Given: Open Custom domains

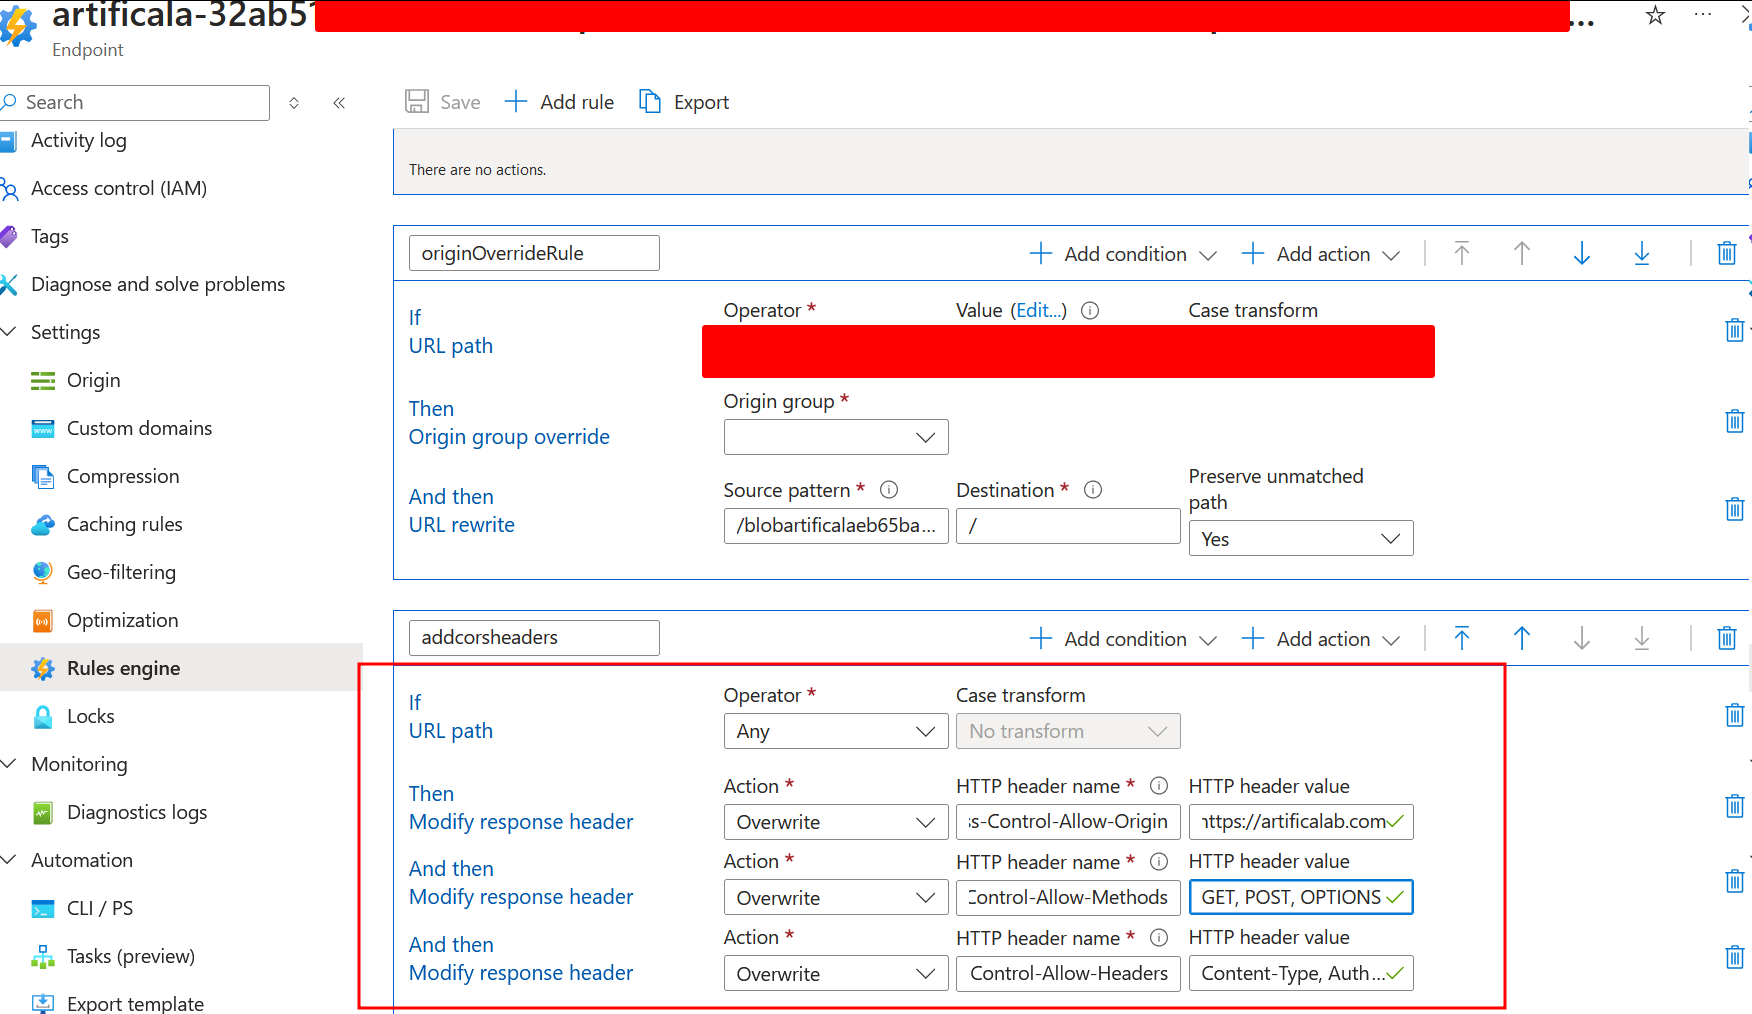Looking at the screenshot, I should 139,429.
